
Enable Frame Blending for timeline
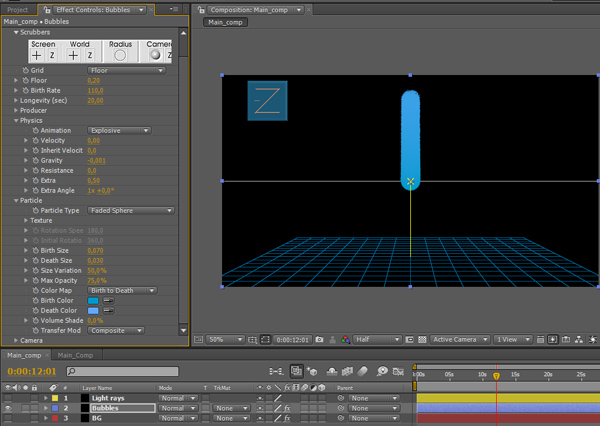[347, 371]
